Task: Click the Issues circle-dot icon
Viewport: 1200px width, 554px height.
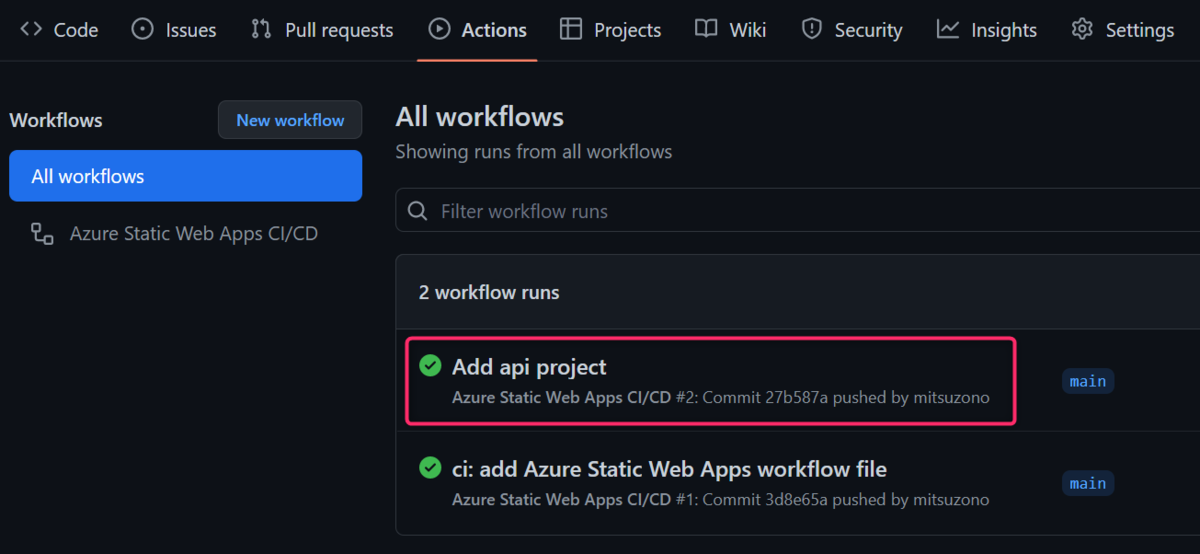Action: [x=143, y=29]
